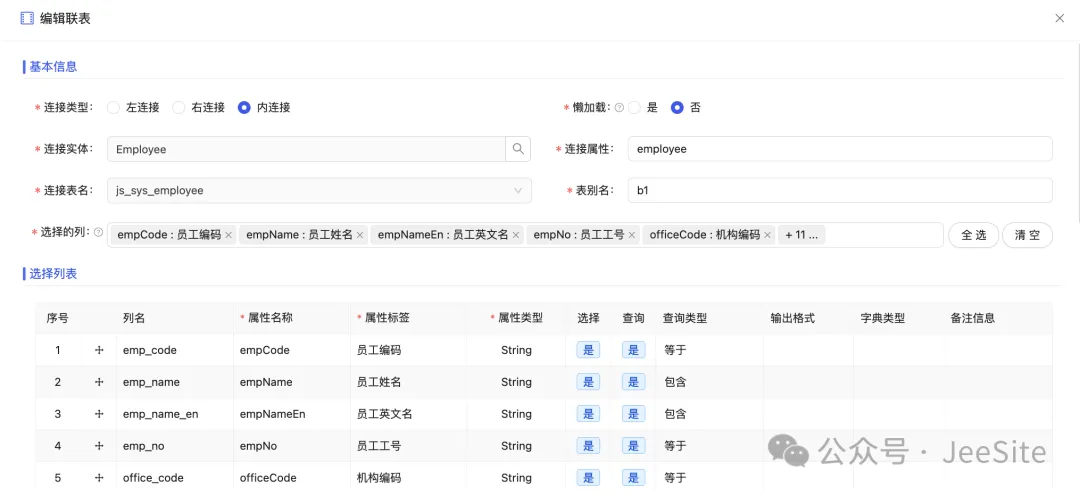Toggle 查询 switch for emp_name_en row
1080x495 pixels.
tap(633, 414)
